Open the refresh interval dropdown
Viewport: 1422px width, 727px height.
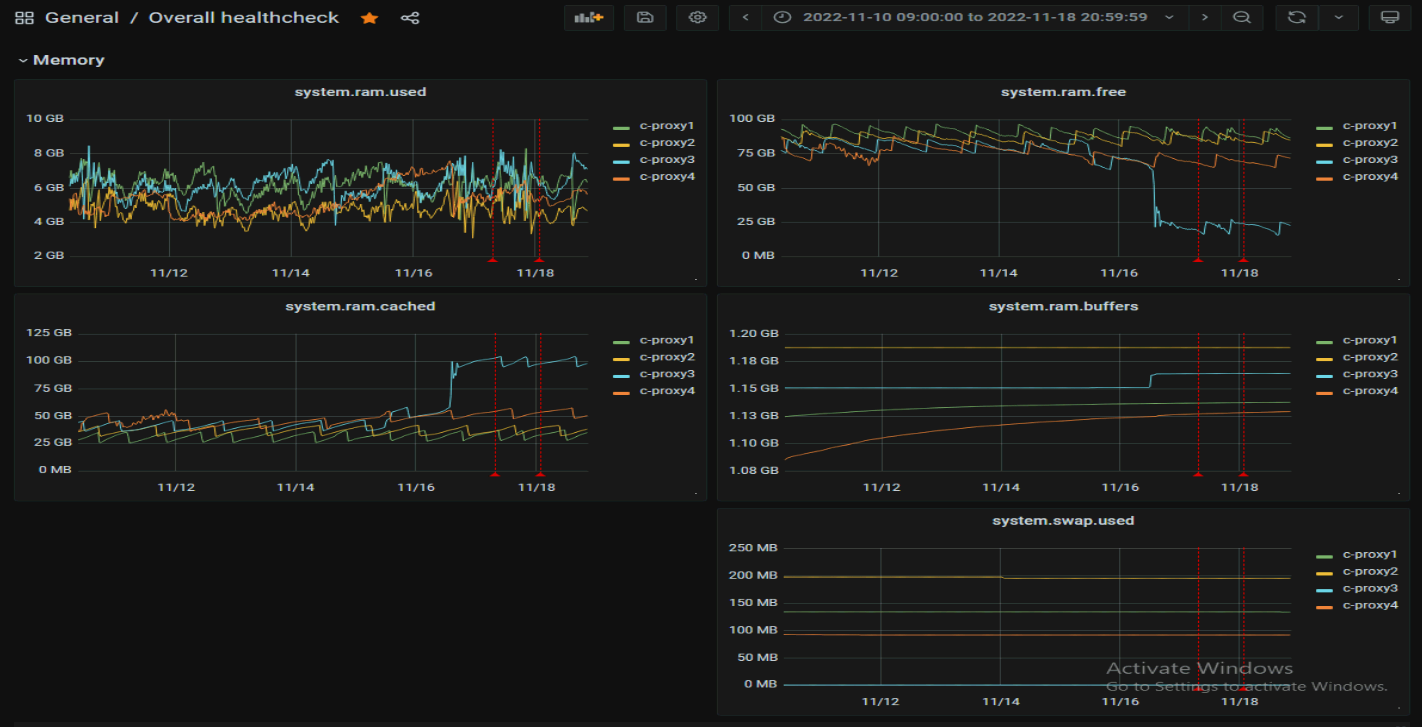click(x=1338, y=18)
